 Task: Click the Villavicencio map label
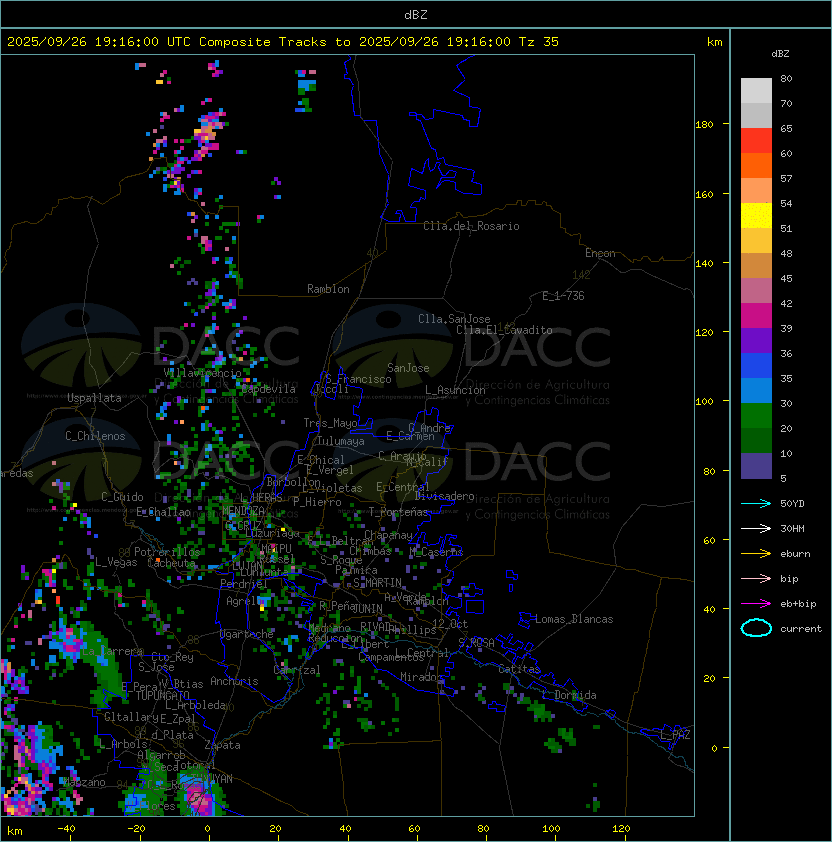coord(202,373)
